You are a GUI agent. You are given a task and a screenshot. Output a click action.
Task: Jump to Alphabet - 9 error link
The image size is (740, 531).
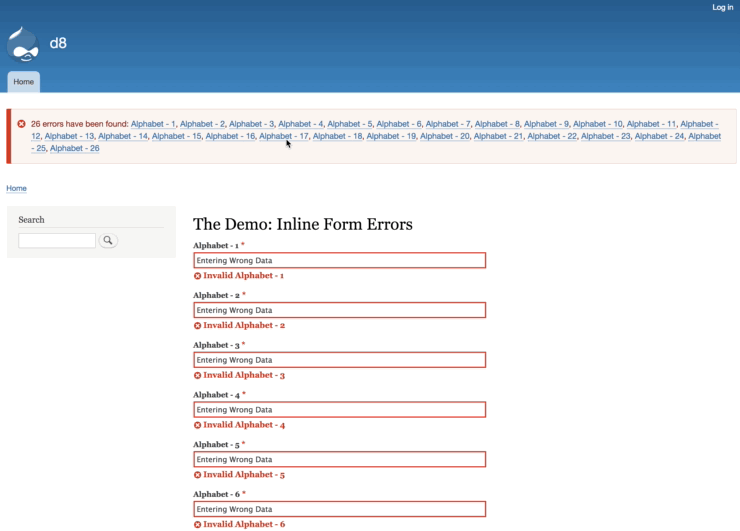(546, 124)
